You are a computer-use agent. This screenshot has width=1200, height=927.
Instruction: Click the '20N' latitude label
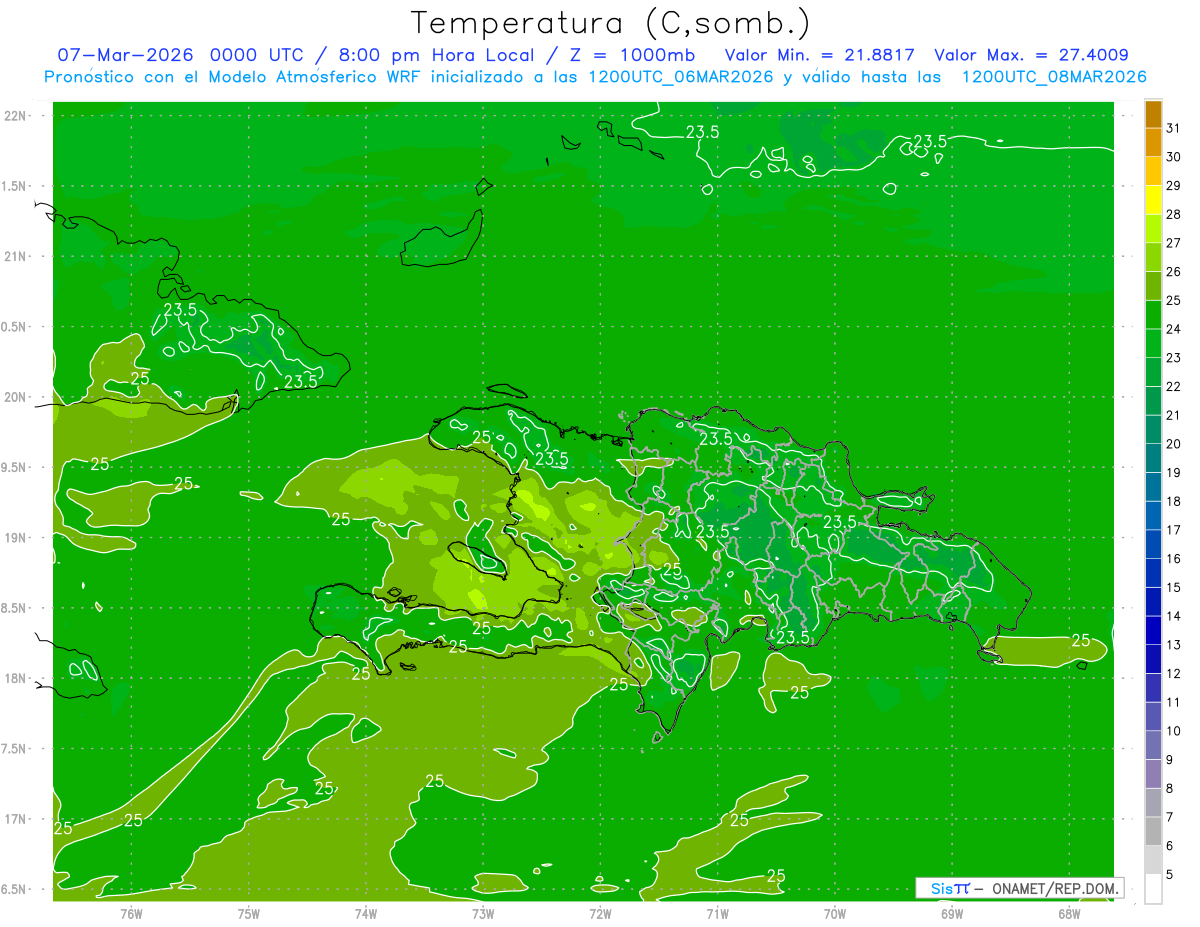16,397
